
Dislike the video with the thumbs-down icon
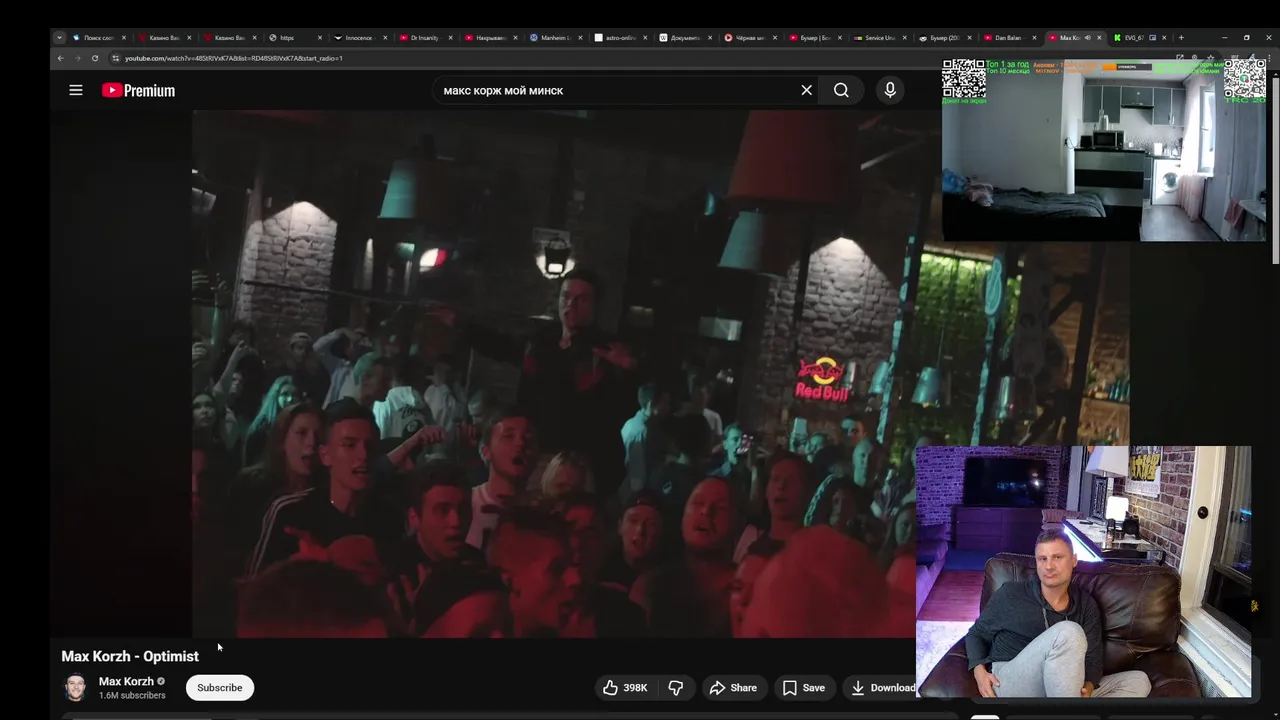pyautogui.click(x=676, y=688)
